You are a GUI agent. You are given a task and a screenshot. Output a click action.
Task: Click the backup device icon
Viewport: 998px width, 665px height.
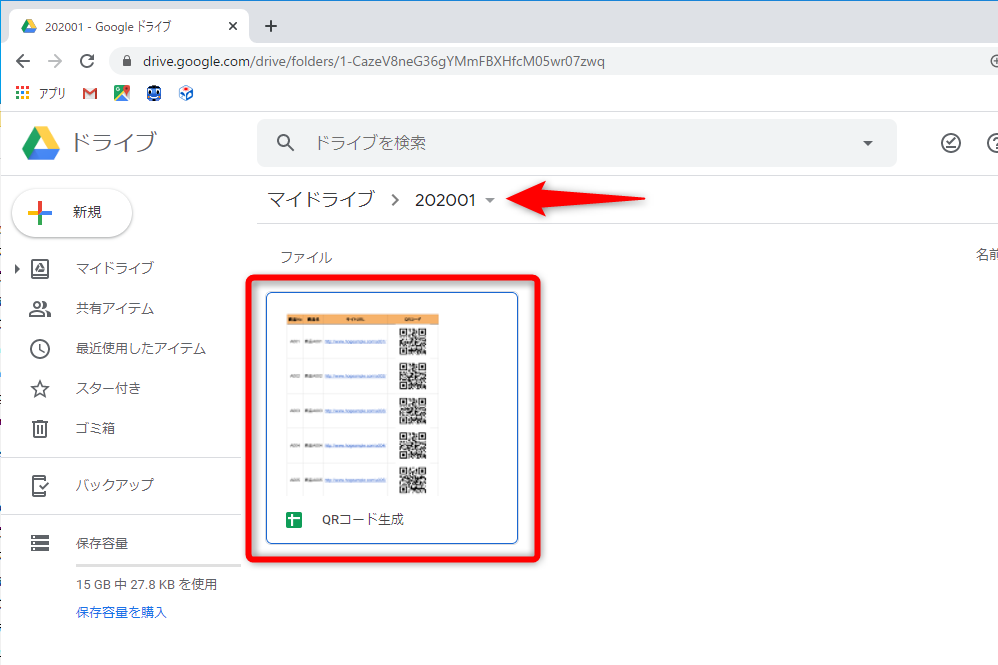pos(40,486)
